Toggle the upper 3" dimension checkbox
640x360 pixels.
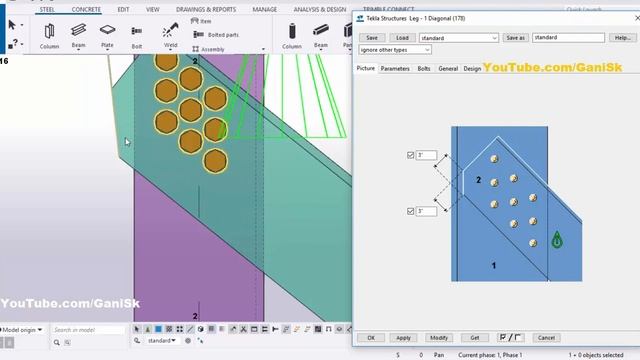[411, 155]
